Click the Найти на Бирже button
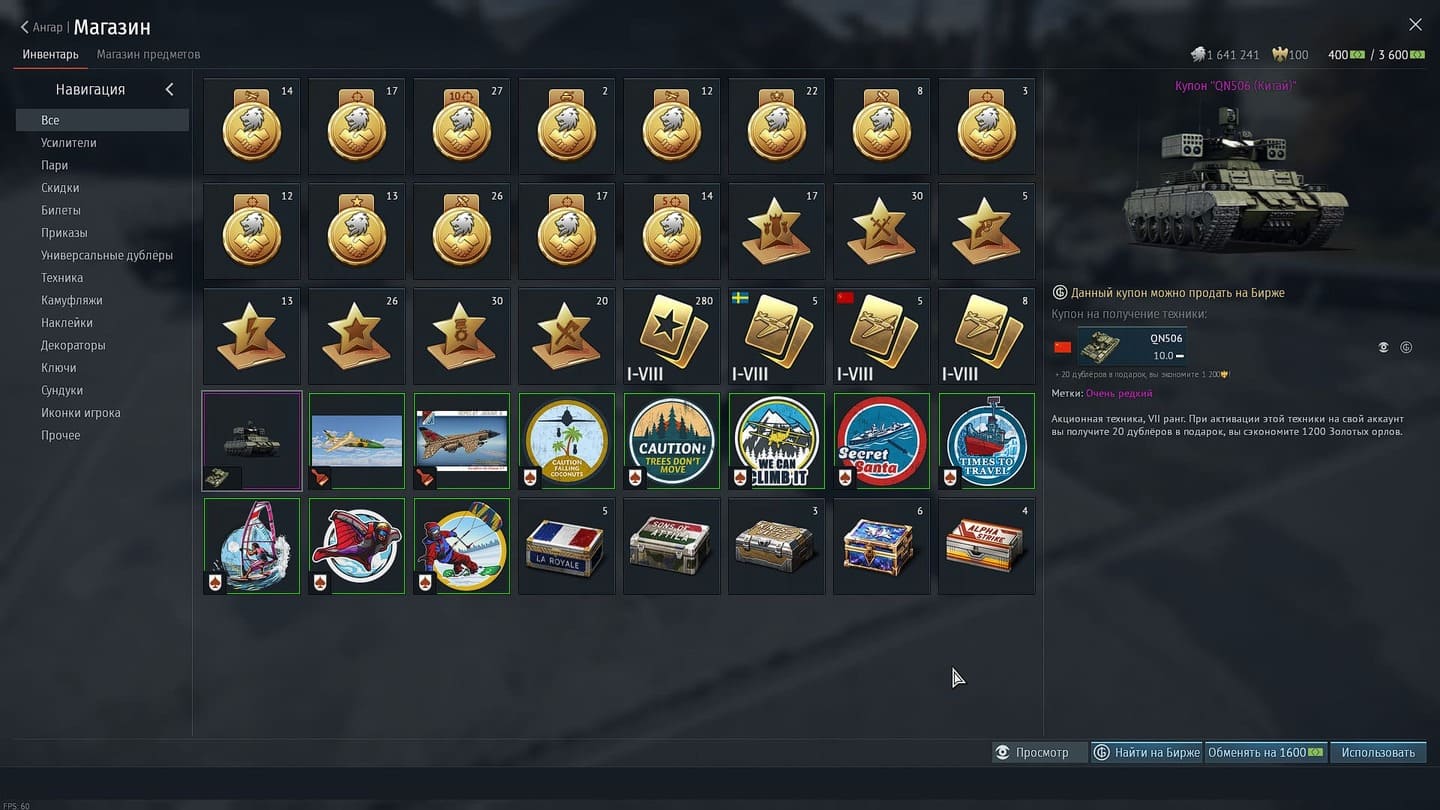The height and width of the screenshot is (810, 1440). [1146, 752]
